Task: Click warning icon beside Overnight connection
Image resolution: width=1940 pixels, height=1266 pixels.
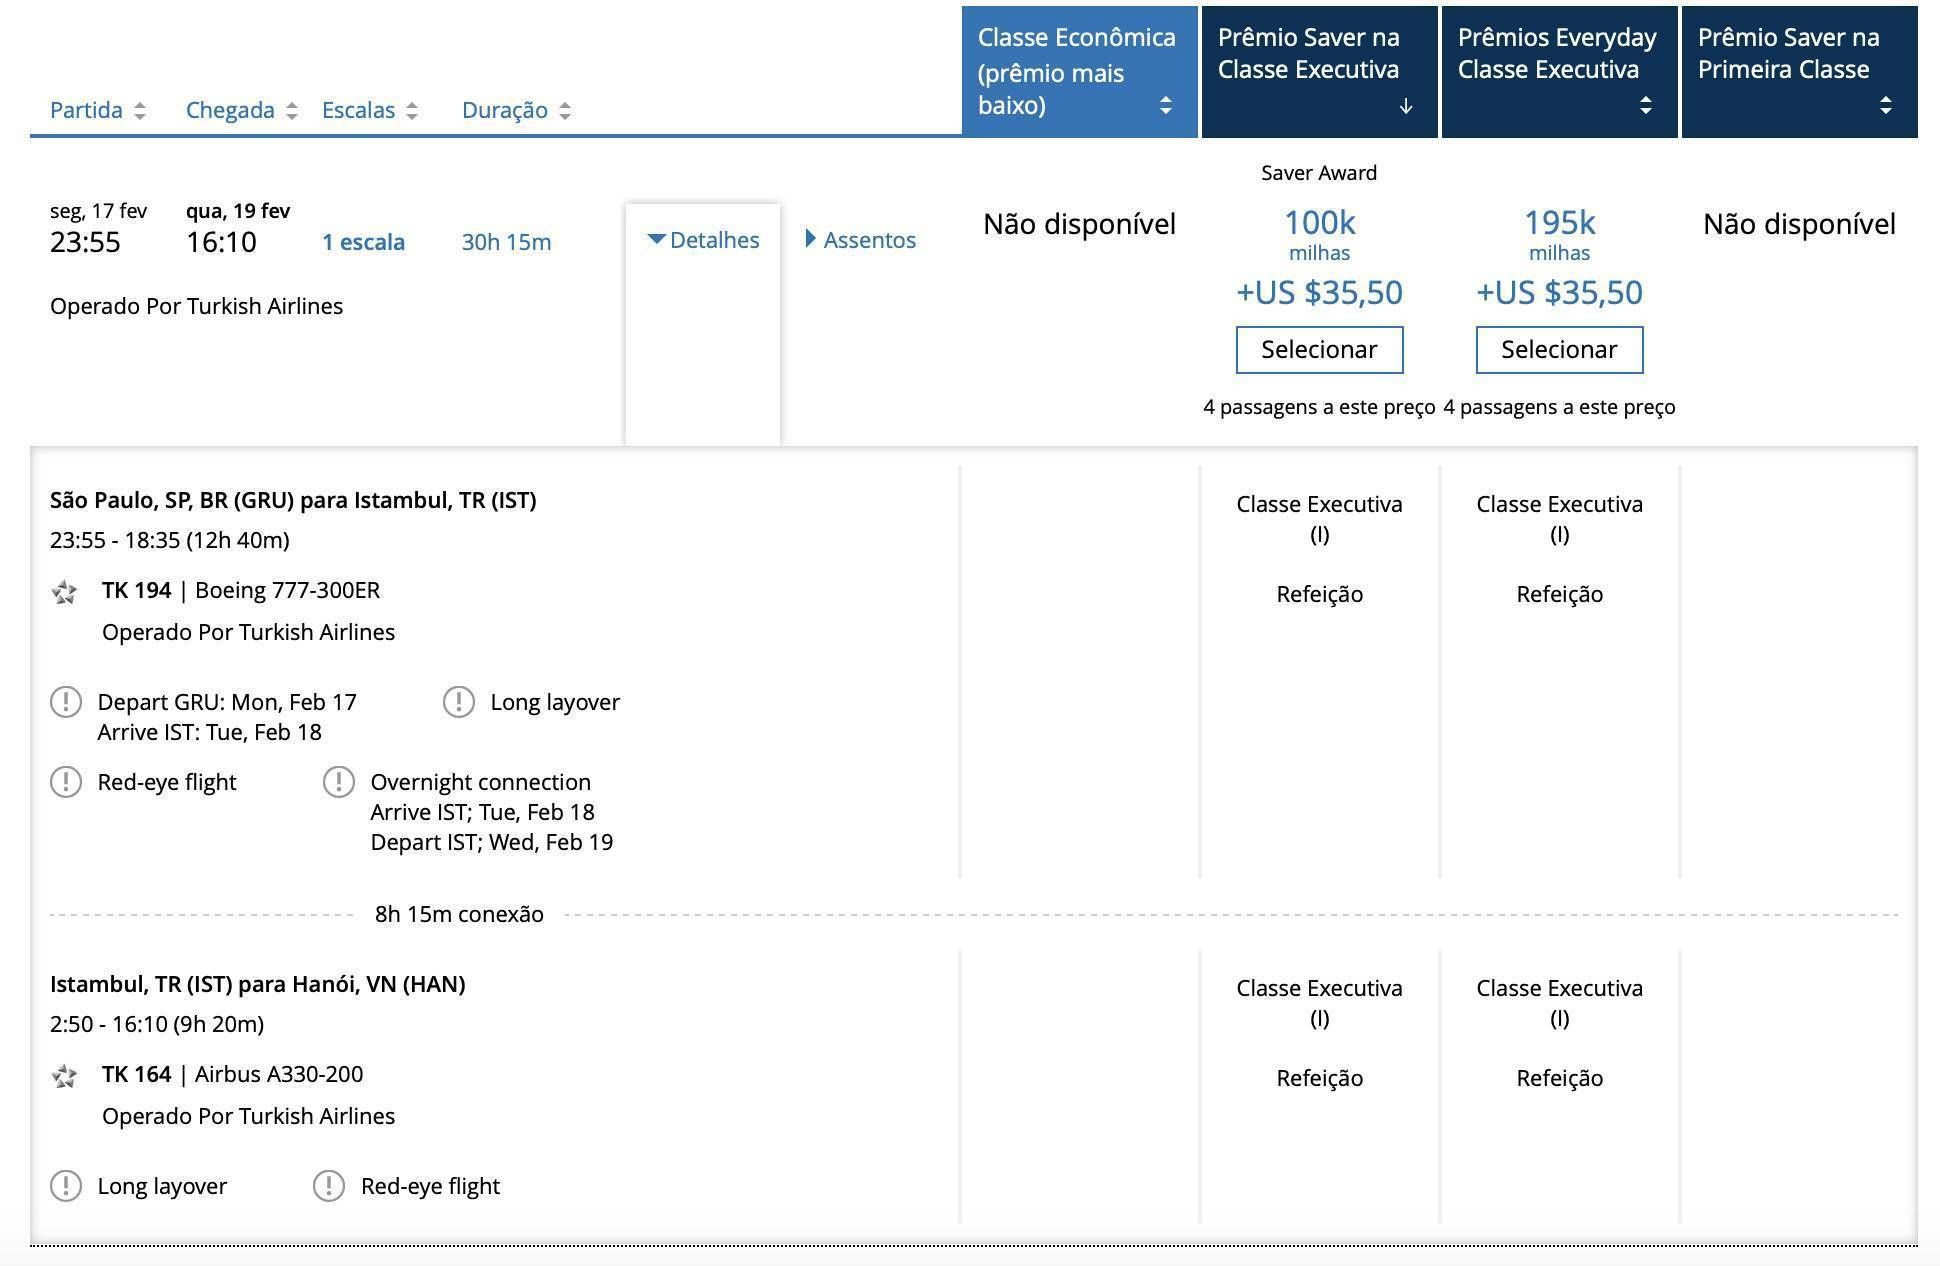Action: coord(339,782)
